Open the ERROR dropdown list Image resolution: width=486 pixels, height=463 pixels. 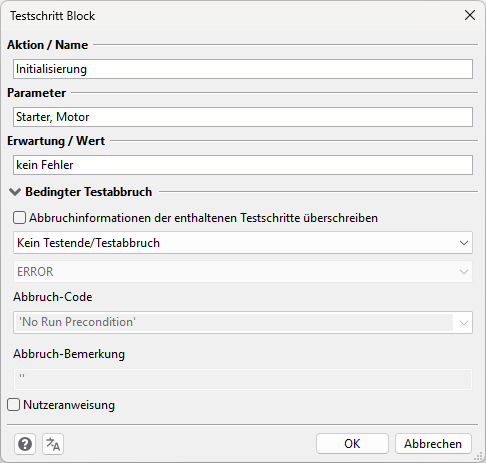click(243, 272)
